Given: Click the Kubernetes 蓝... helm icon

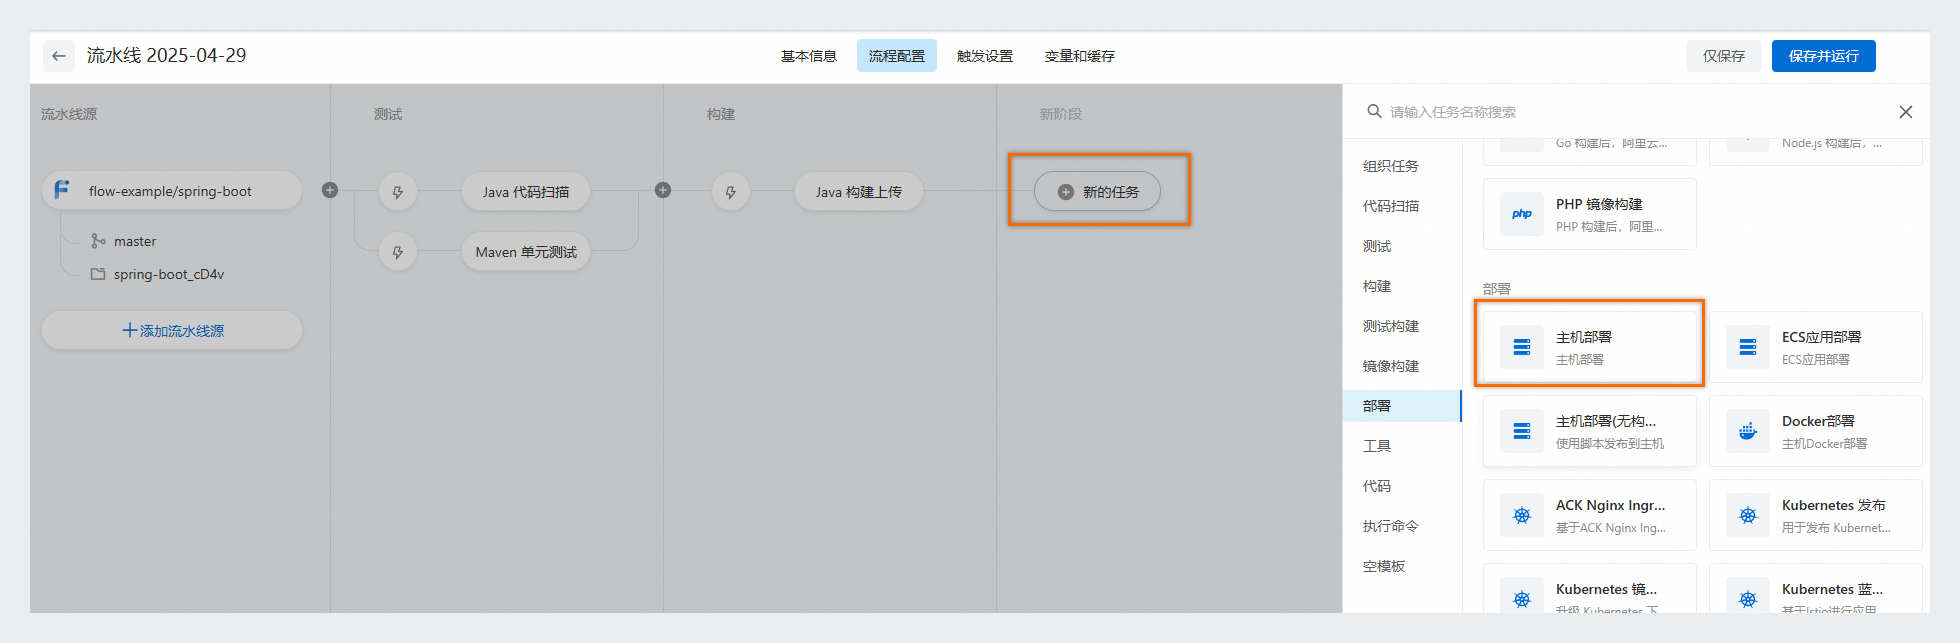Looking at the screenshot, I should tap(1748, 598).
